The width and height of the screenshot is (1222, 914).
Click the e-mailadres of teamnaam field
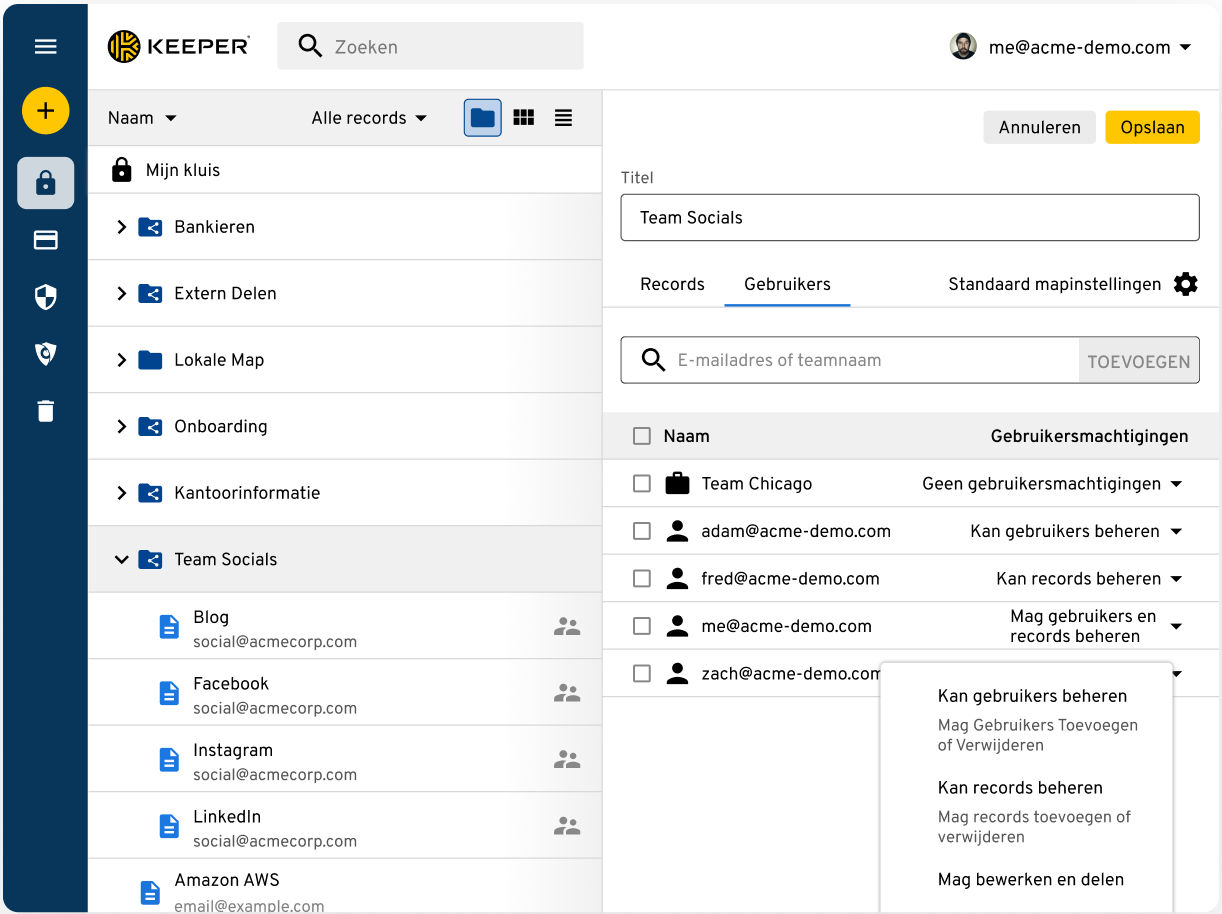coord(870,360)
